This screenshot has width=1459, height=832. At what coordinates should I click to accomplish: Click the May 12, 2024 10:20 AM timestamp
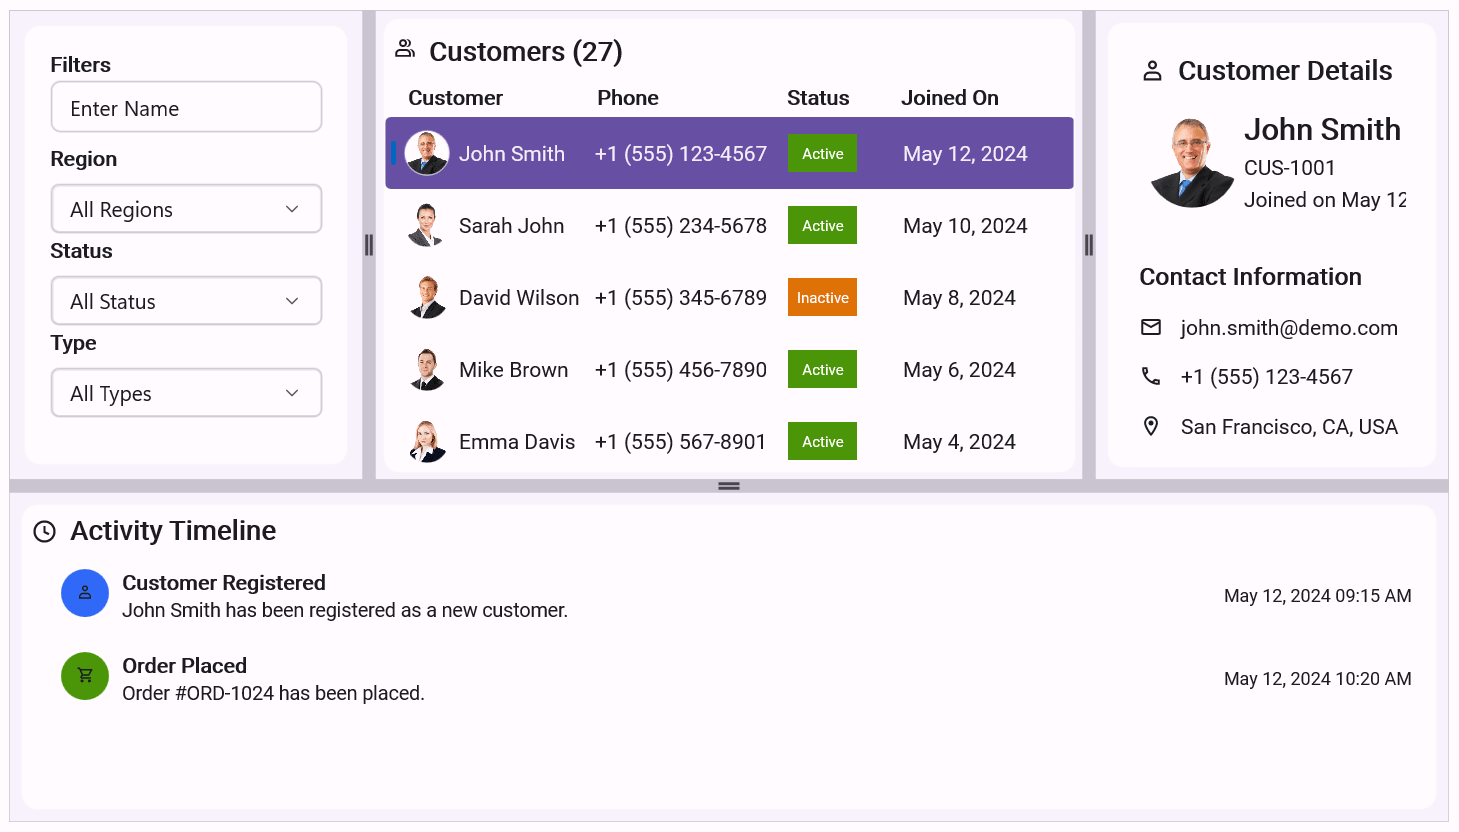[x=1318, y=679]
